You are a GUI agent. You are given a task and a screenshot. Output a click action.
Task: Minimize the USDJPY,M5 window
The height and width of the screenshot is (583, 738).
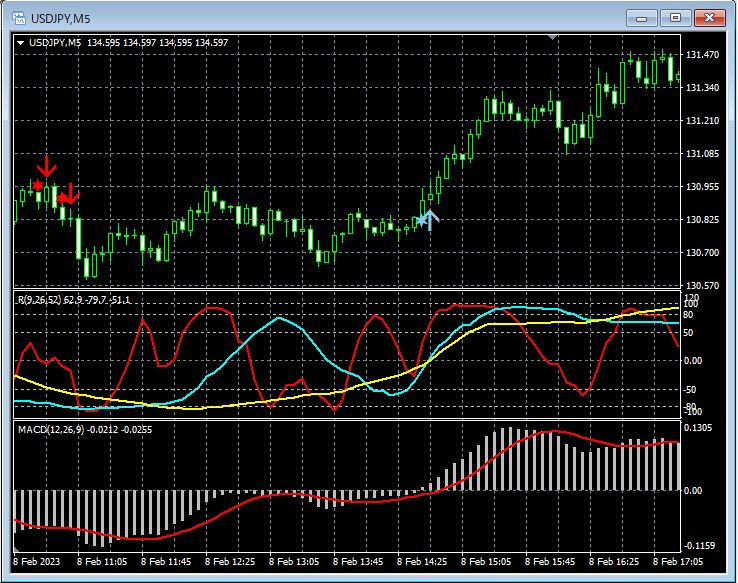(x=642, y=18)
